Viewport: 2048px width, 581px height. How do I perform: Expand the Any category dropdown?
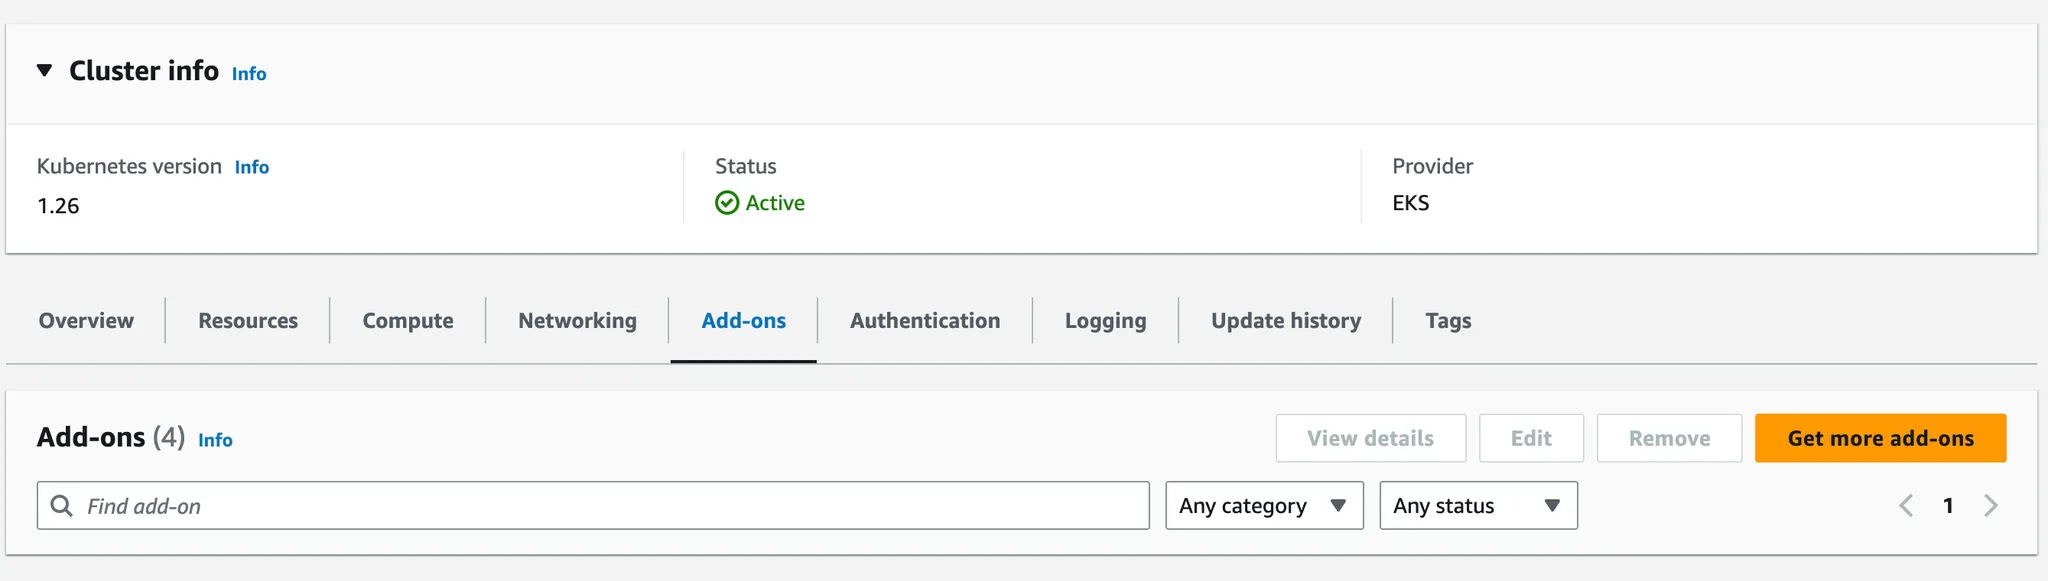click(x=1264, y=506)
